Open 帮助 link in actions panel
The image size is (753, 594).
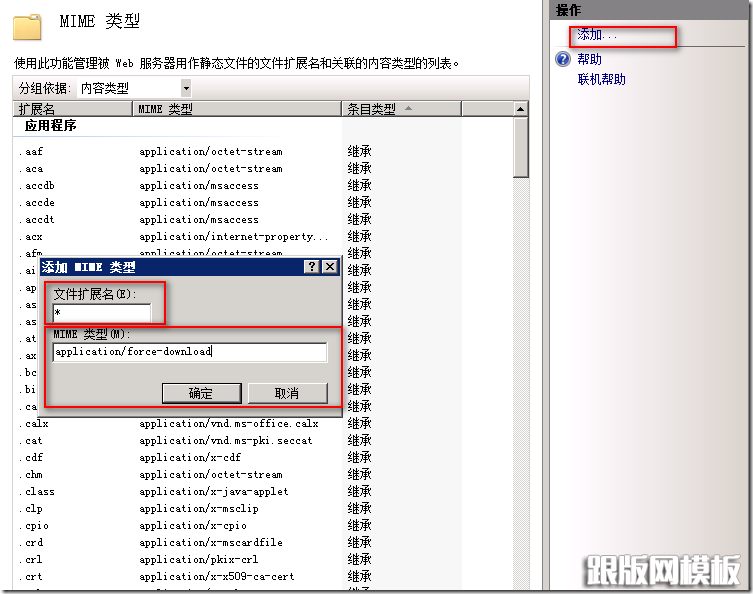(x=589, y=60)
